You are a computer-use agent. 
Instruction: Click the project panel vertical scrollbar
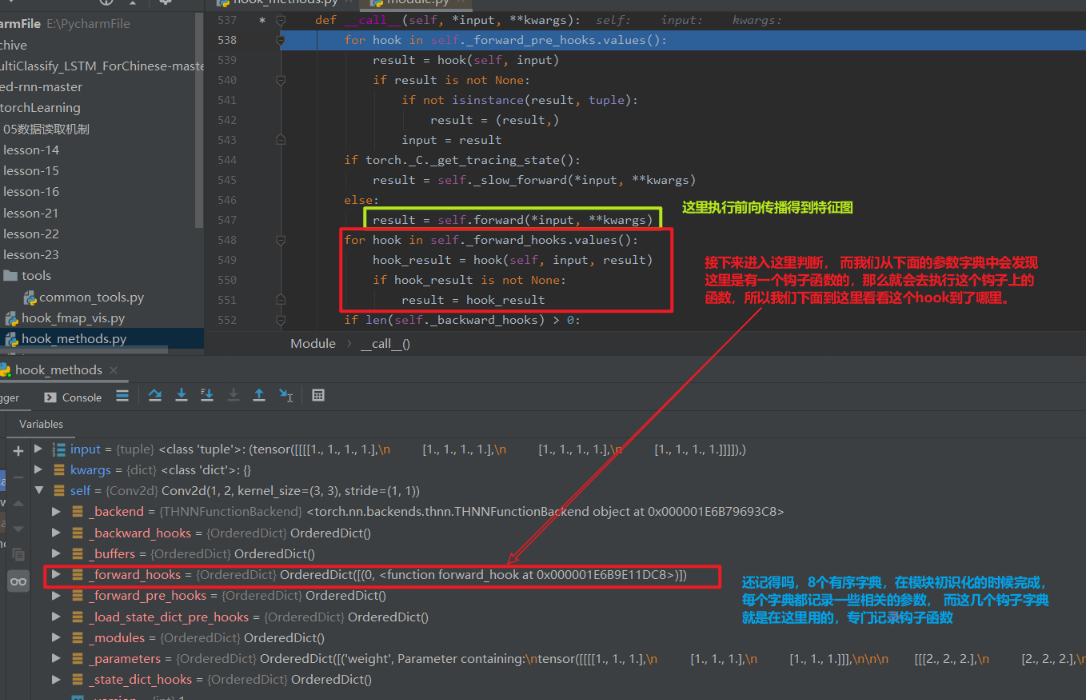(199, 121)
